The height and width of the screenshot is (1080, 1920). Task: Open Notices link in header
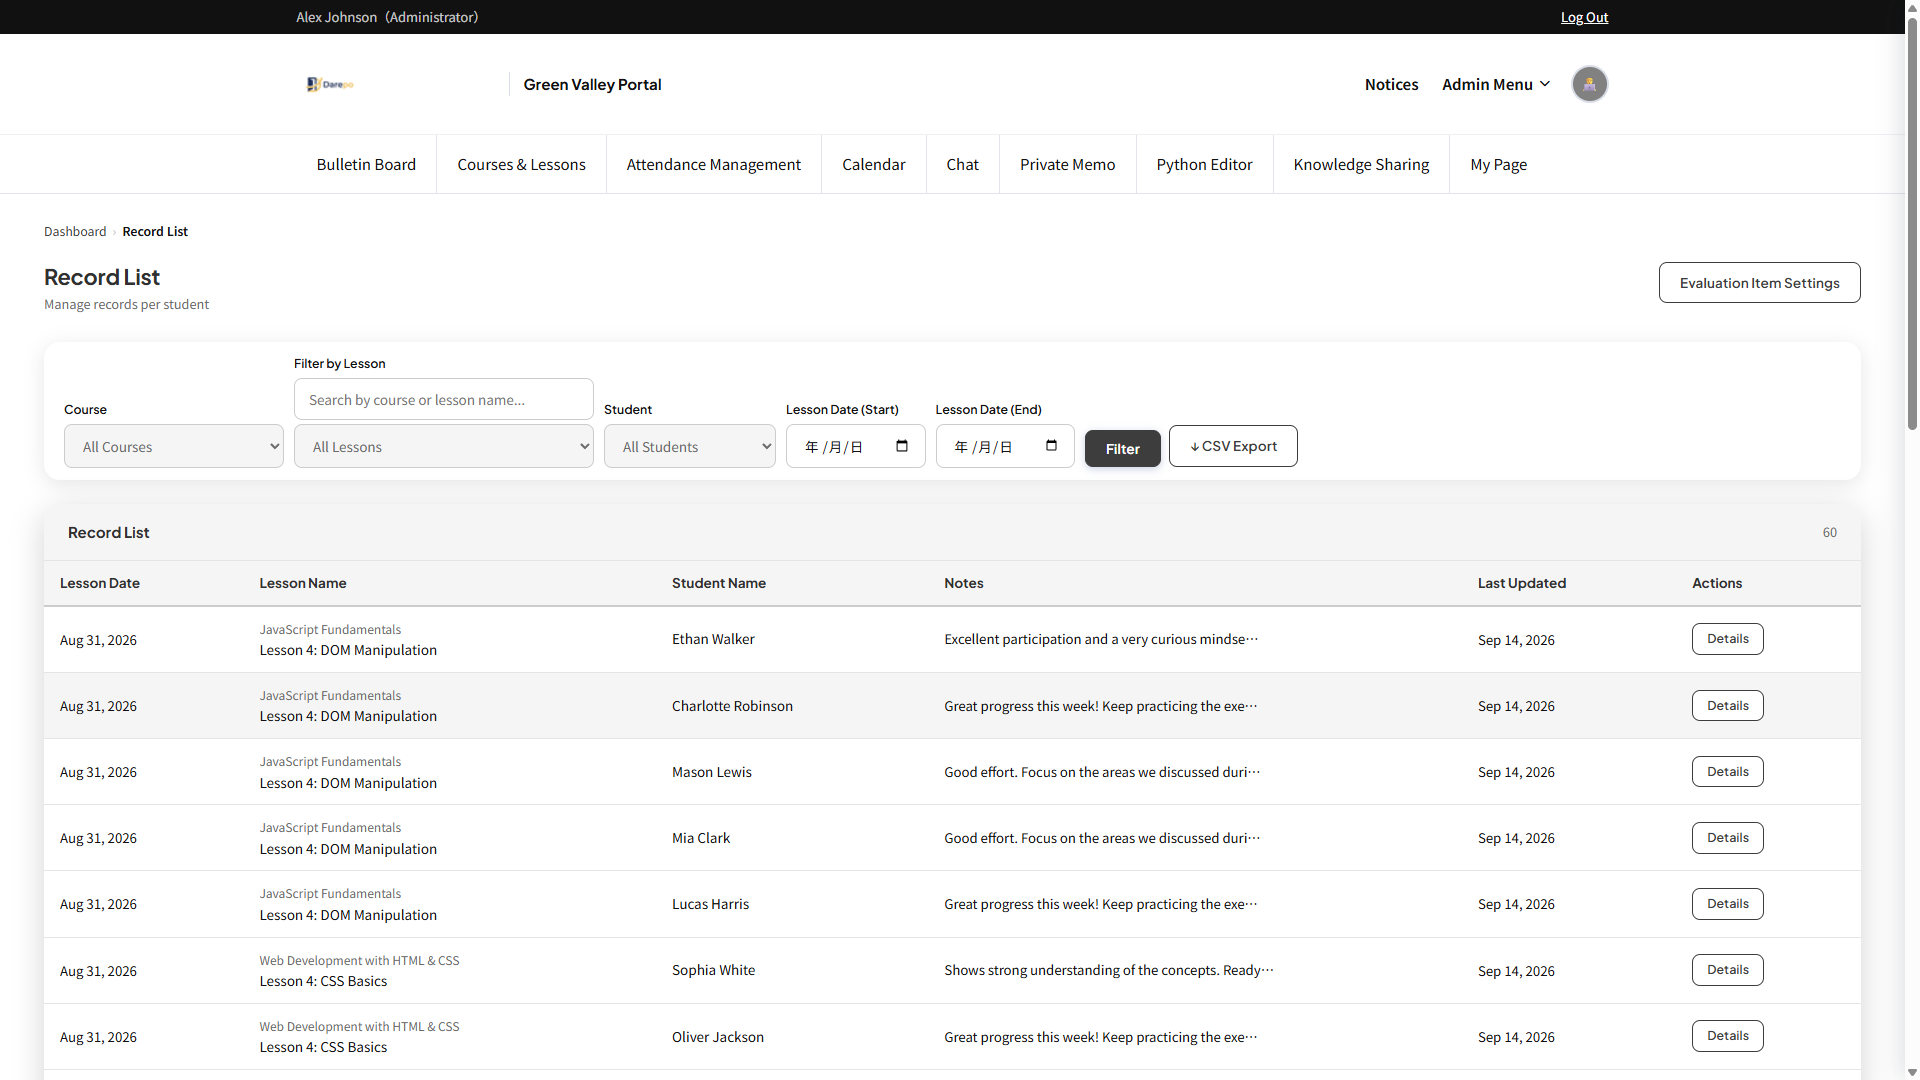click(1391, 84)
